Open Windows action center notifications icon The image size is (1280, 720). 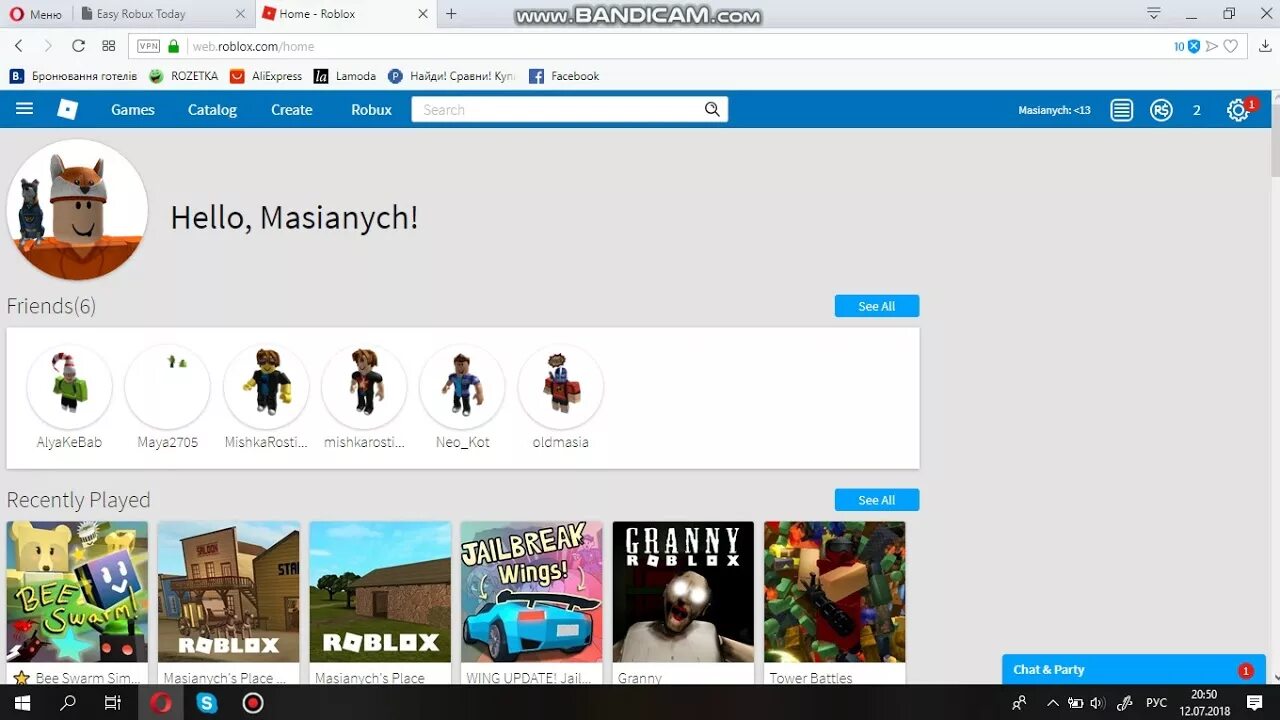[1255, 703]
